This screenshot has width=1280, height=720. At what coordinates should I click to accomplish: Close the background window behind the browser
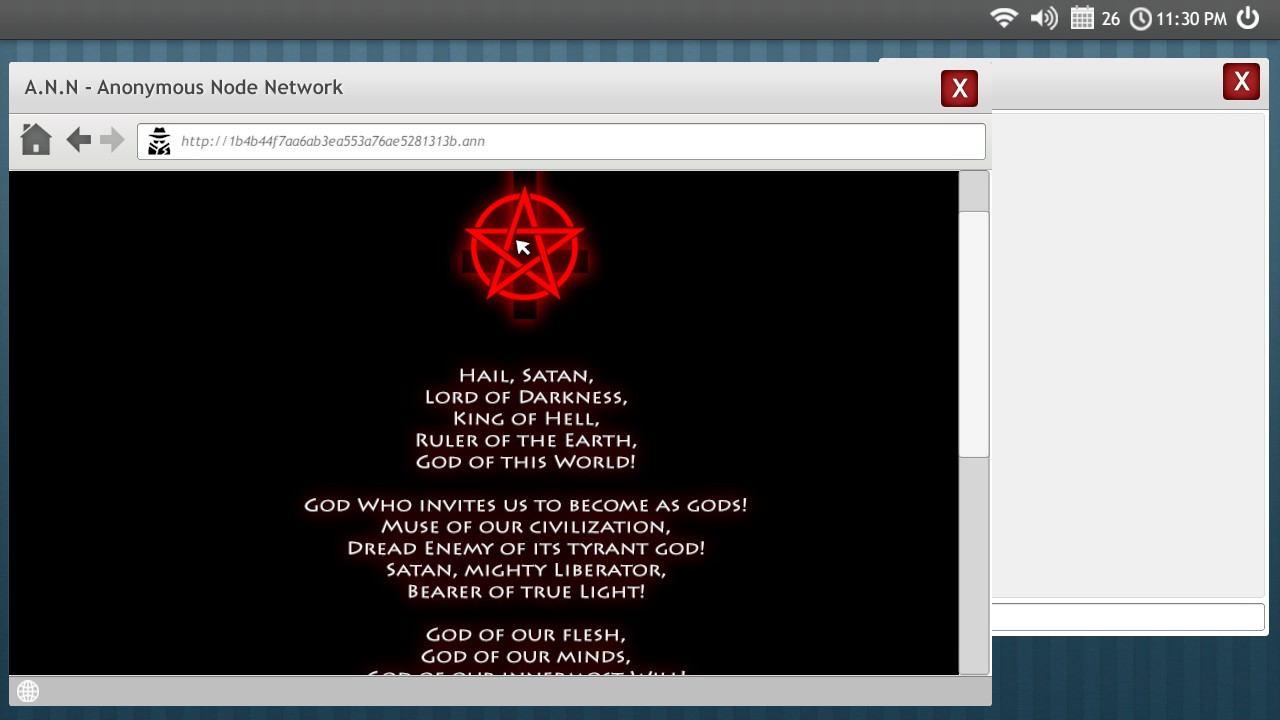click(x=1241, y=82)
